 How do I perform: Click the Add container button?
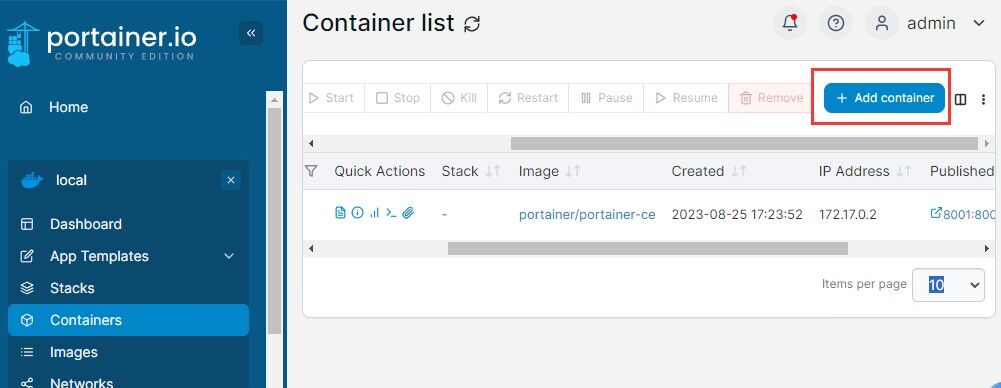click(884, 98)
